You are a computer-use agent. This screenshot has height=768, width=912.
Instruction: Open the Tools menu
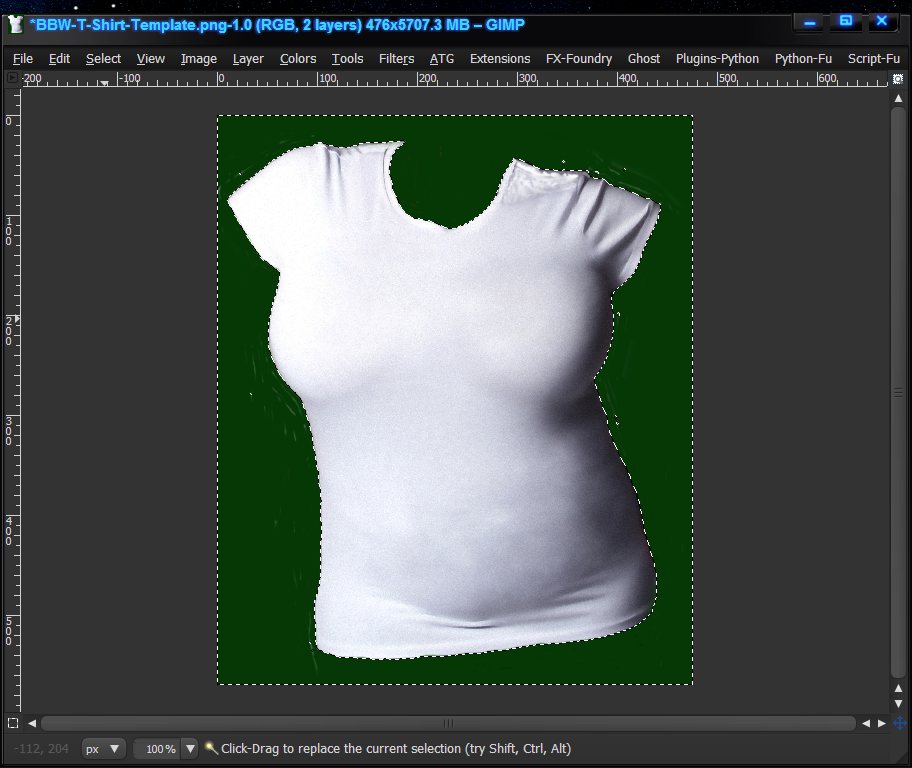[348, 59]
